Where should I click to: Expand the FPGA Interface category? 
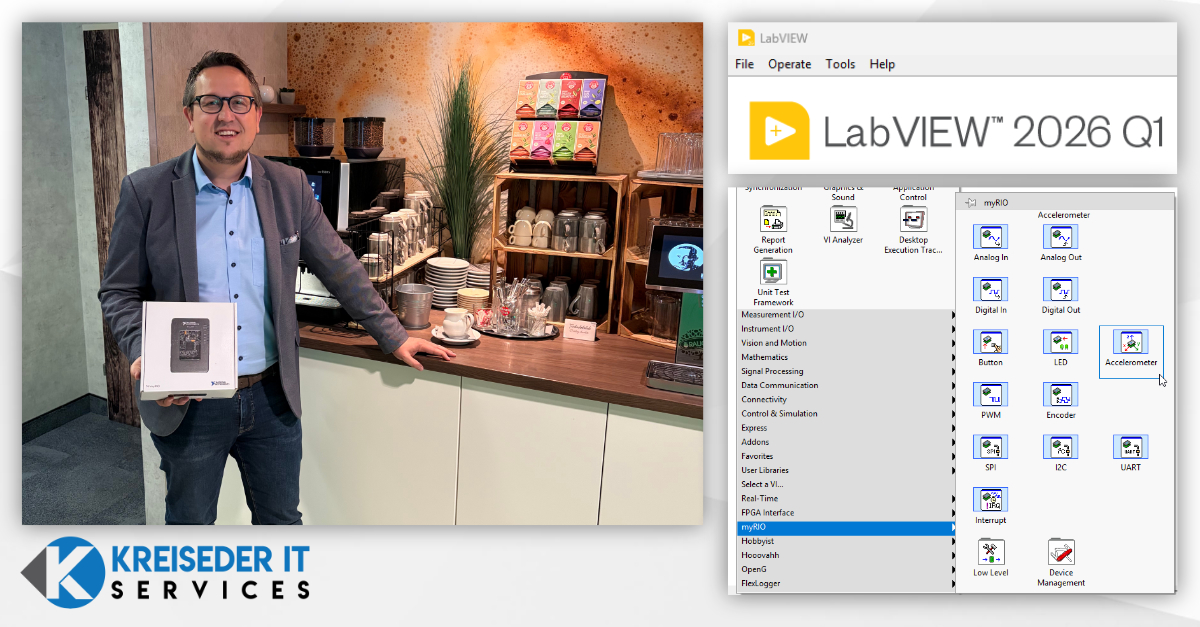845,513
